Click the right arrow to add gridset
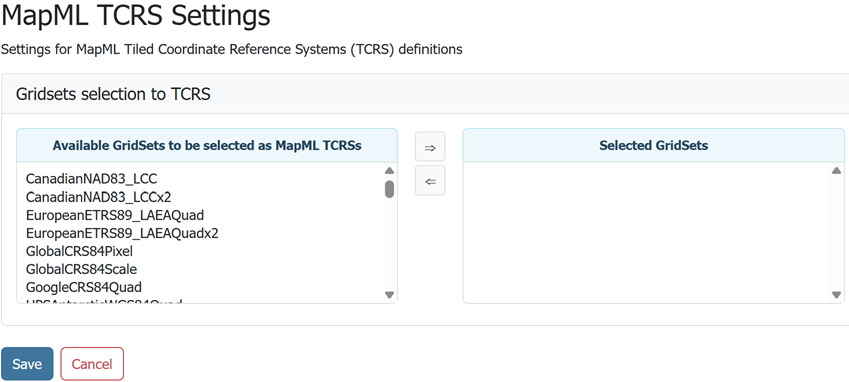Image resolution: width=849 pixels, height=382 pixels. 430,147
